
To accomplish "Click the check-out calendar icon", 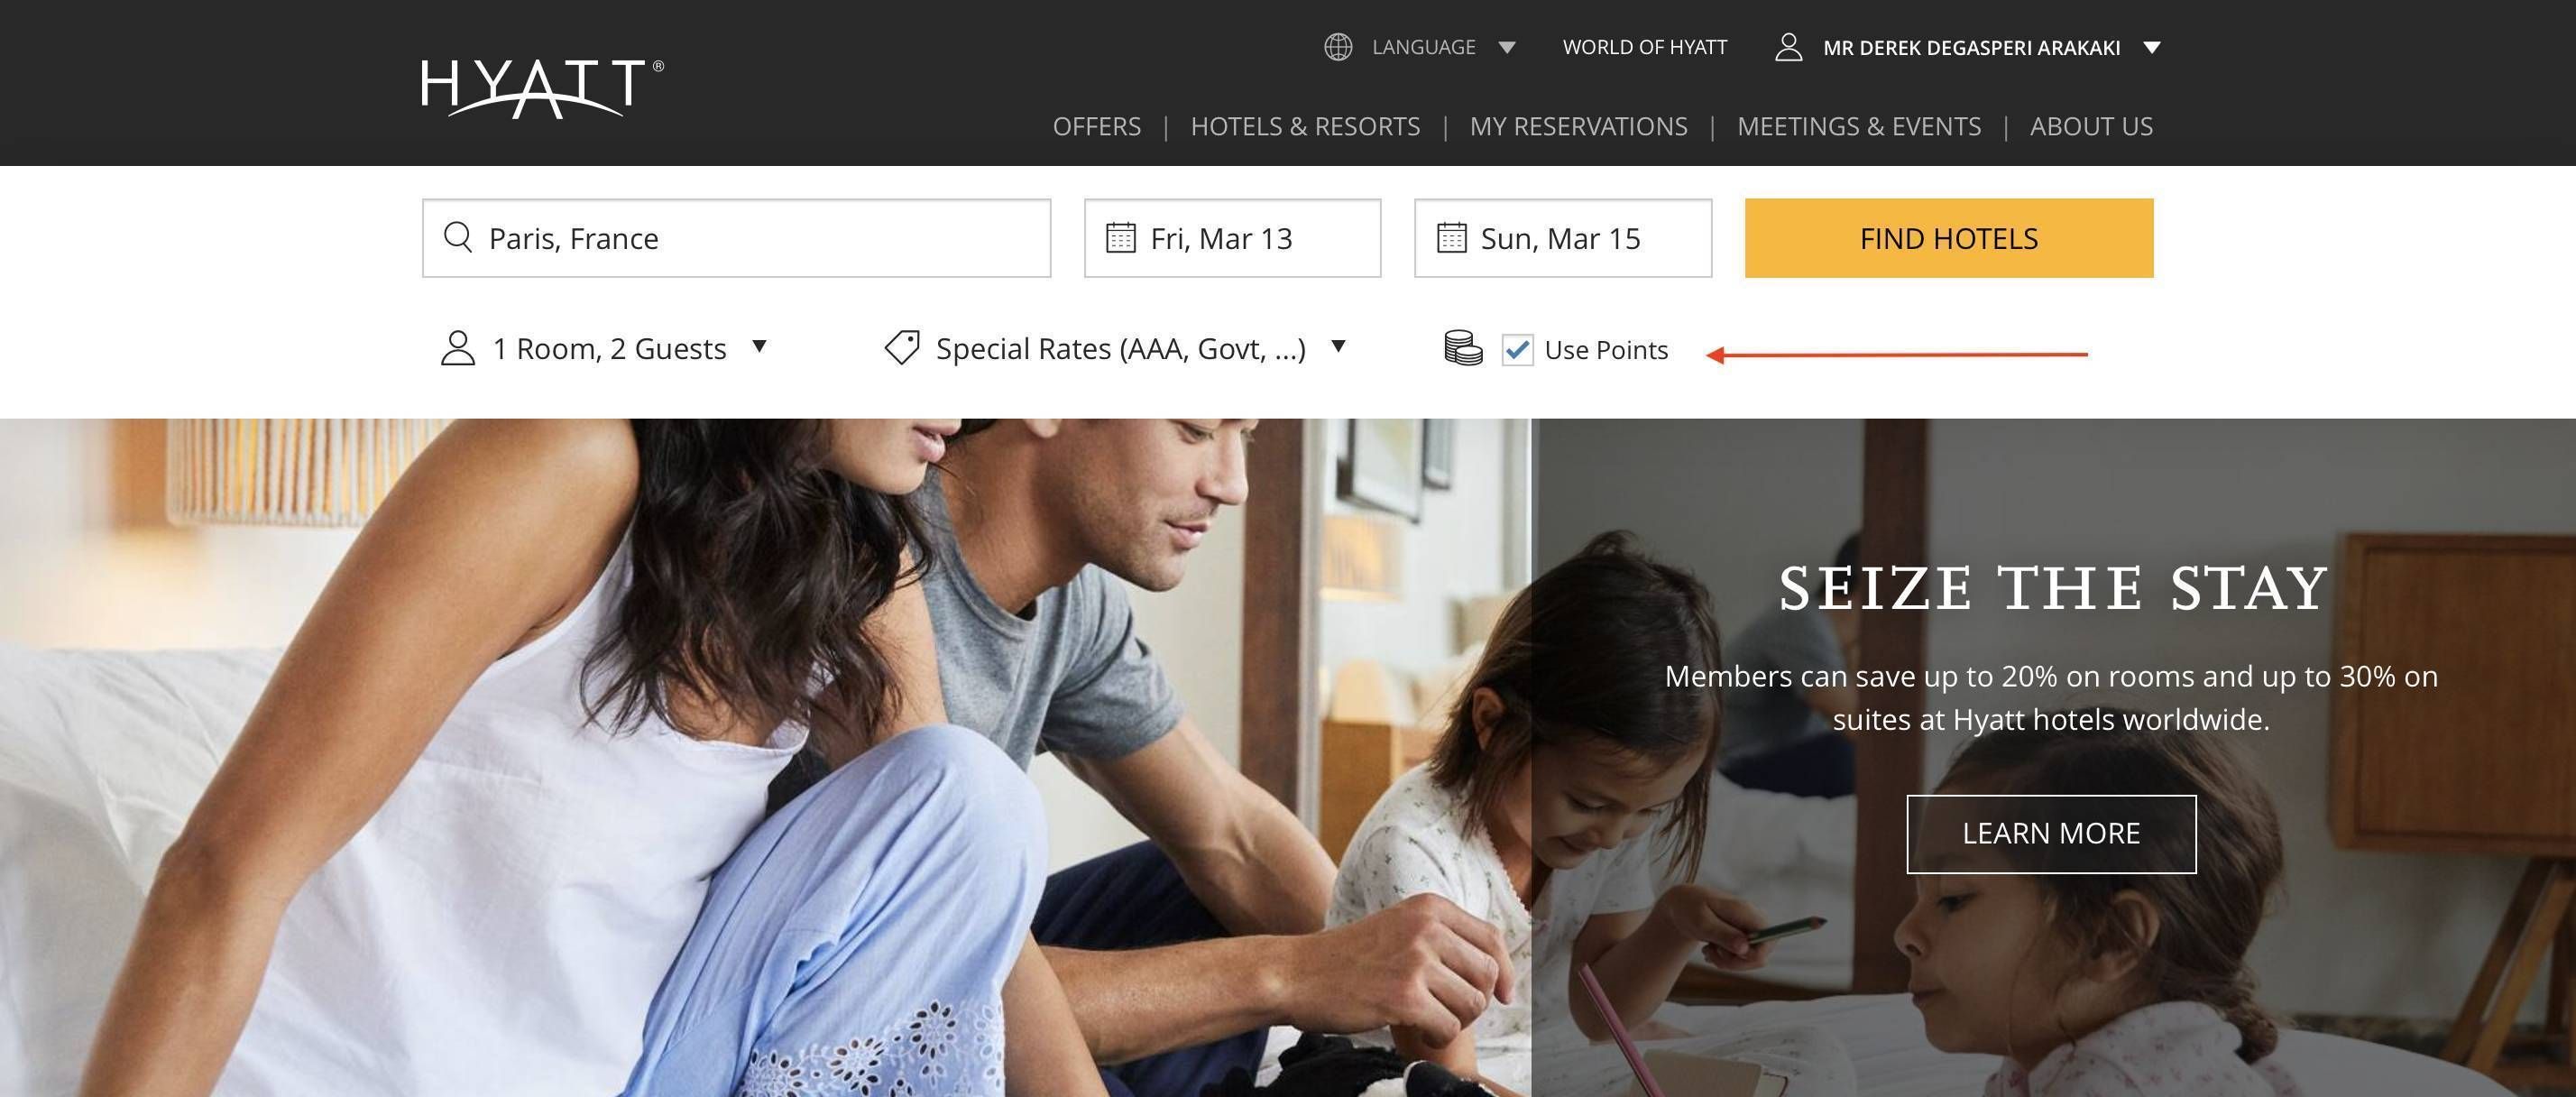I will coord(1451,238).
